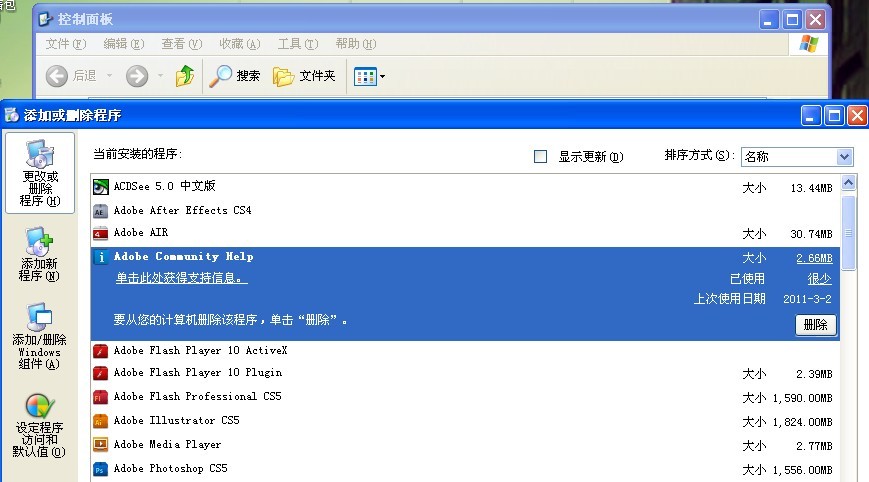Image resolution: width=869 pixels, height=482 pixels.
Task: Open the 收藏 menu in 控制面板
Action: click(x=240, y=44)
